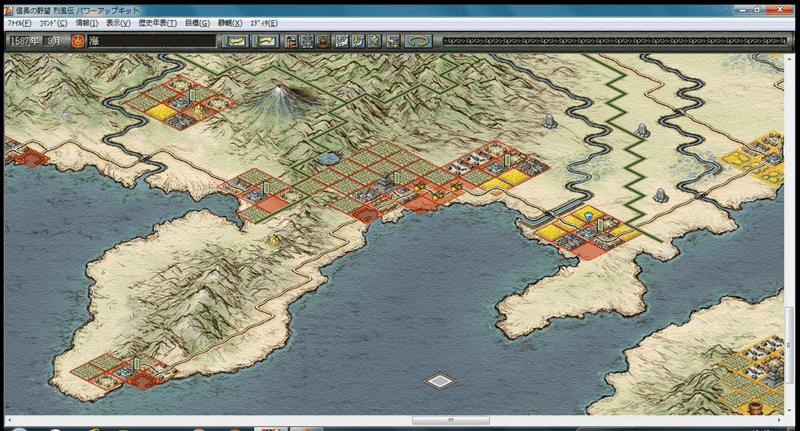The height and width of the screenshot is (431, 800).
Task: Click the stone monument nearest the eastern coast
Action: tap(660, 195)
